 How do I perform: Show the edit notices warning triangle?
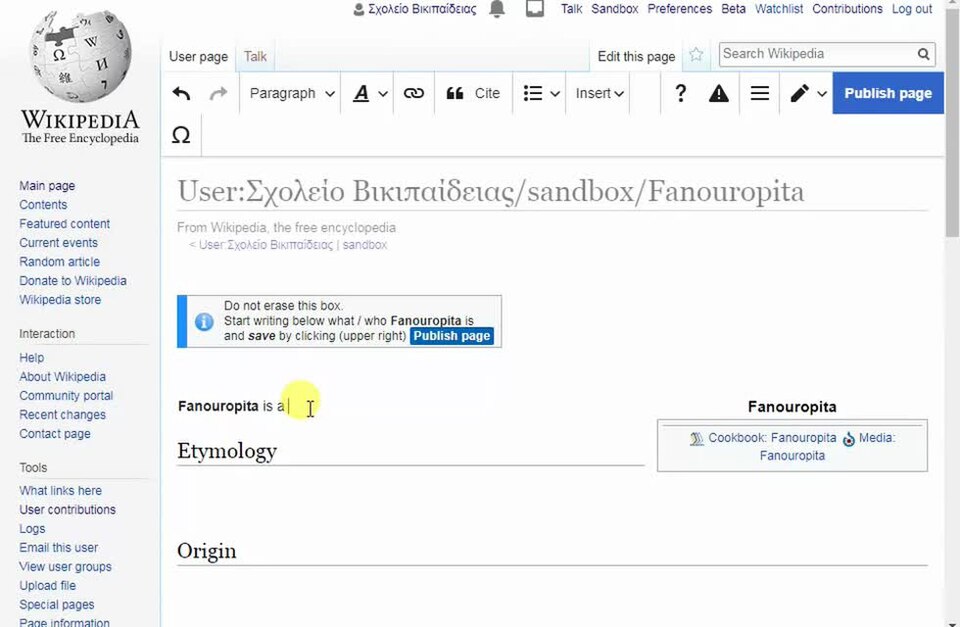point(719,94)
